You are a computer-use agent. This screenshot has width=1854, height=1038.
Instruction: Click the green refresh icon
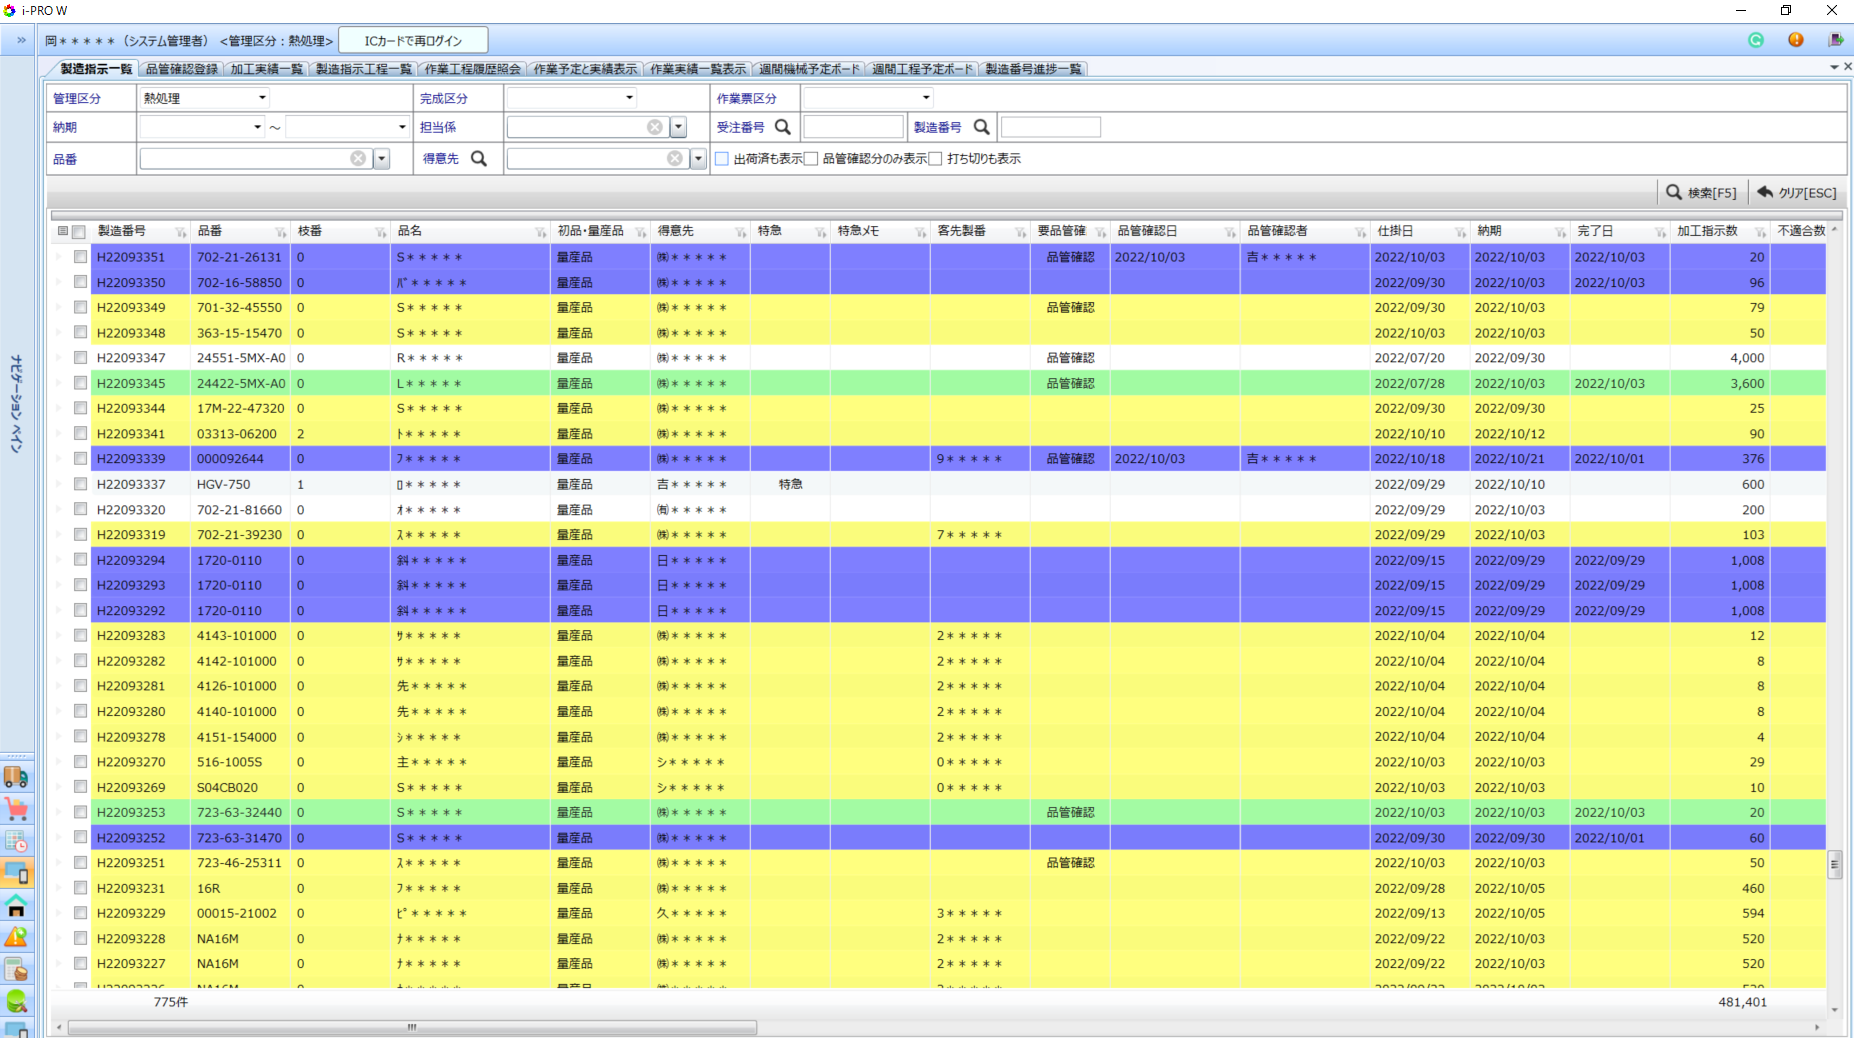click(1756, 40)
